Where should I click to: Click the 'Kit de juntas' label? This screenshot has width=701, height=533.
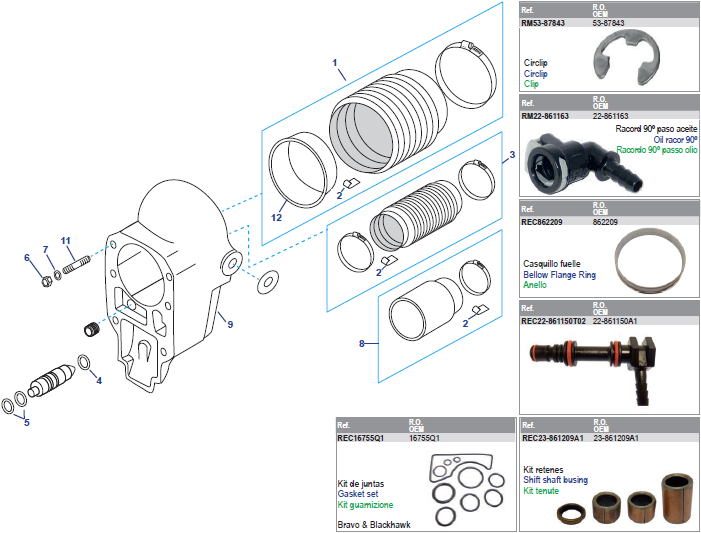361,484
